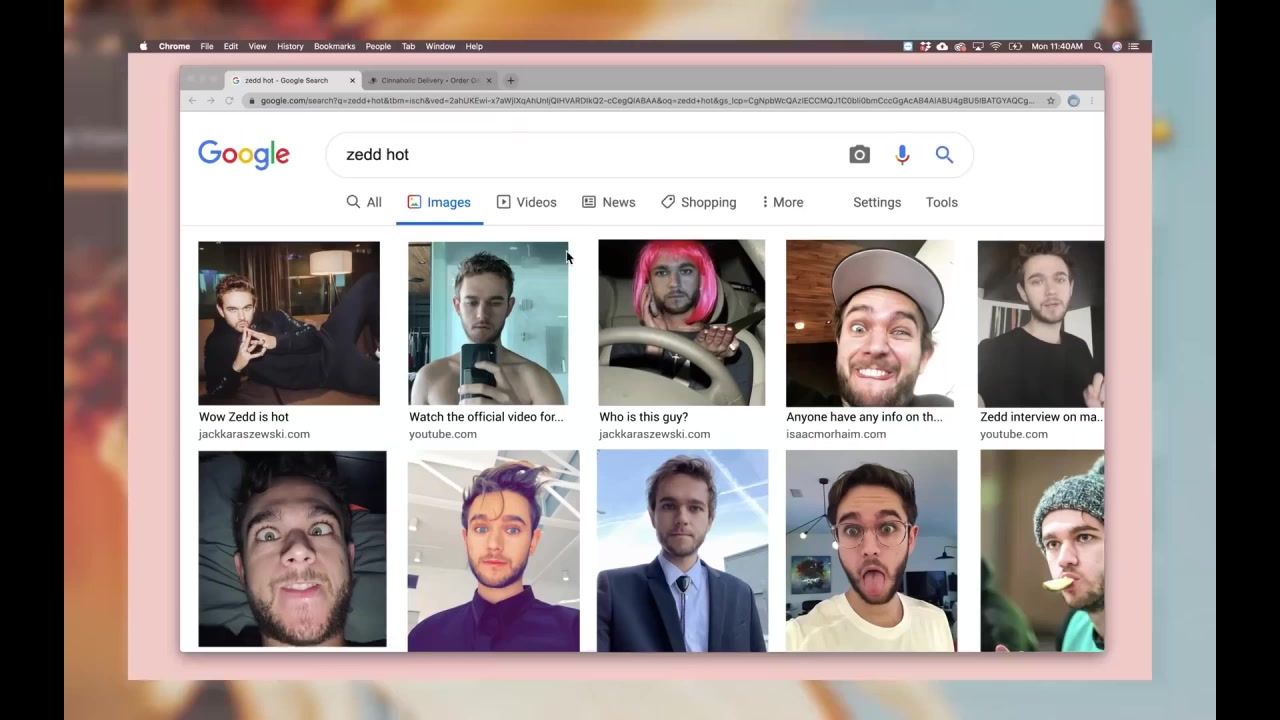Close the zedd hot Google Search tab
The width and height of the screenshot is (1280, 720).
352,80
